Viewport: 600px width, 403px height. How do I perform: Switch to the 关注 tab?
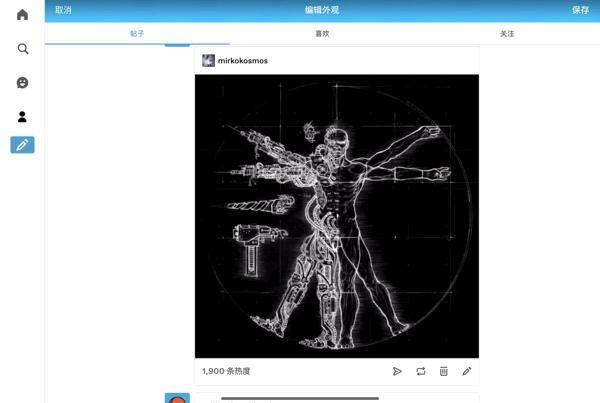click(x=507, y=34)
